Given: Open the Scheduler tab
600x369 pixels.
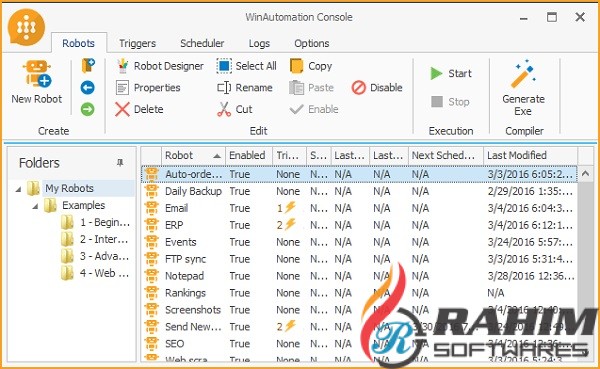Looking at the screenshot, I should 202,43.
